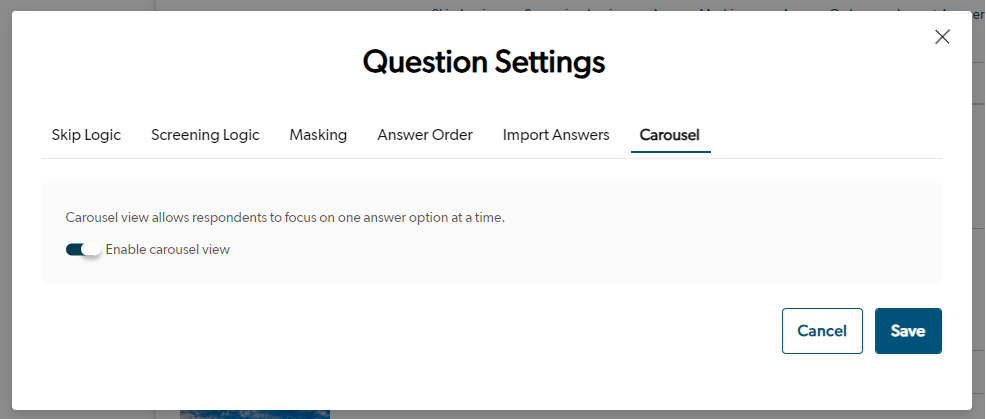Click the blue image thumbnail behind the dialog
986x419 pixels.
click(x=255, y=413)
